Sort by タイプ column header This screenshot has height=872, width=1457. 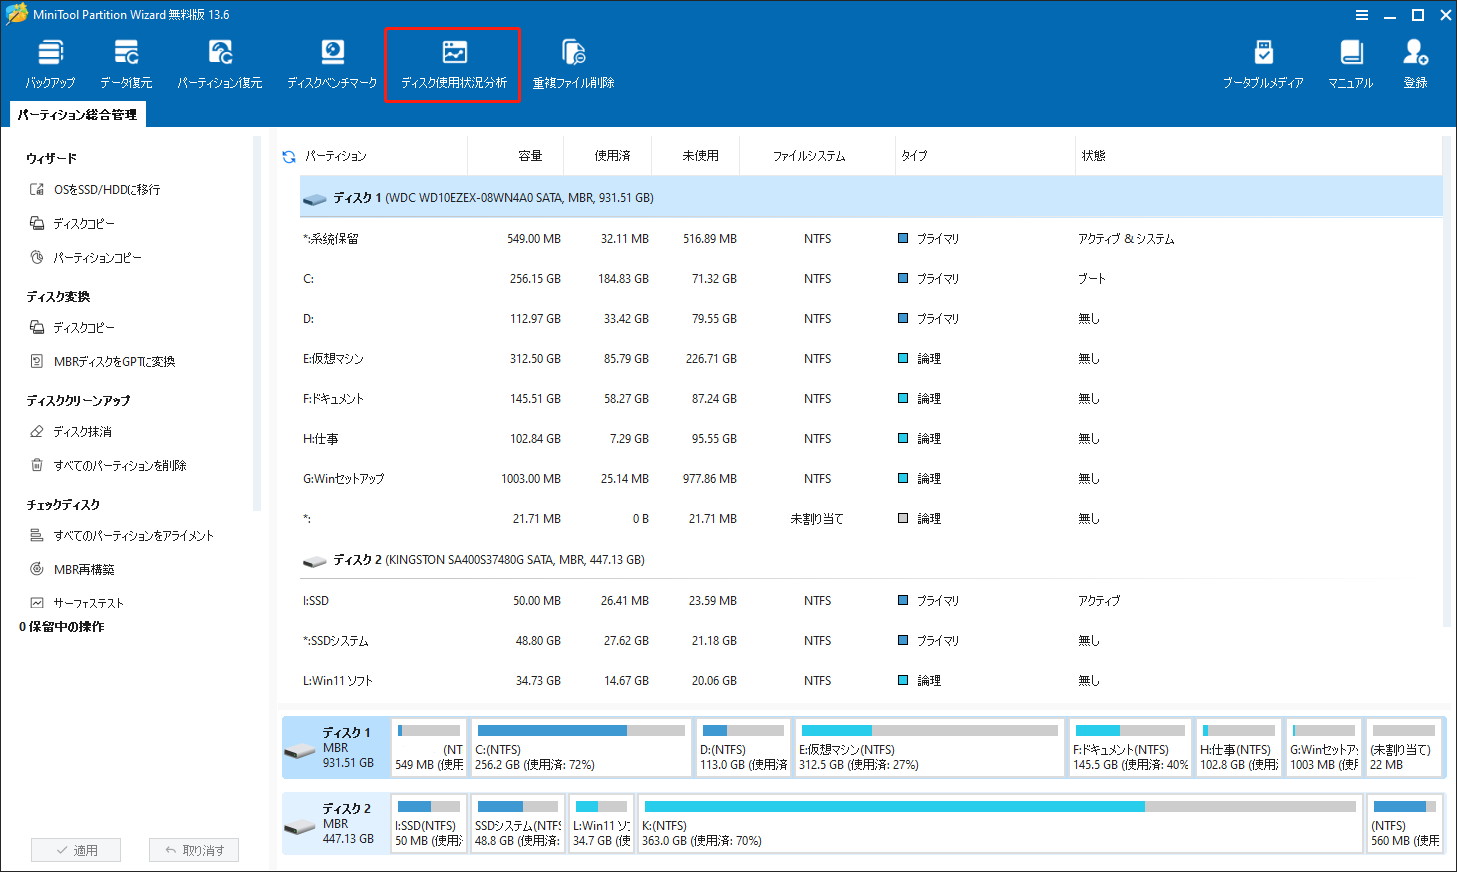(914, 156)
